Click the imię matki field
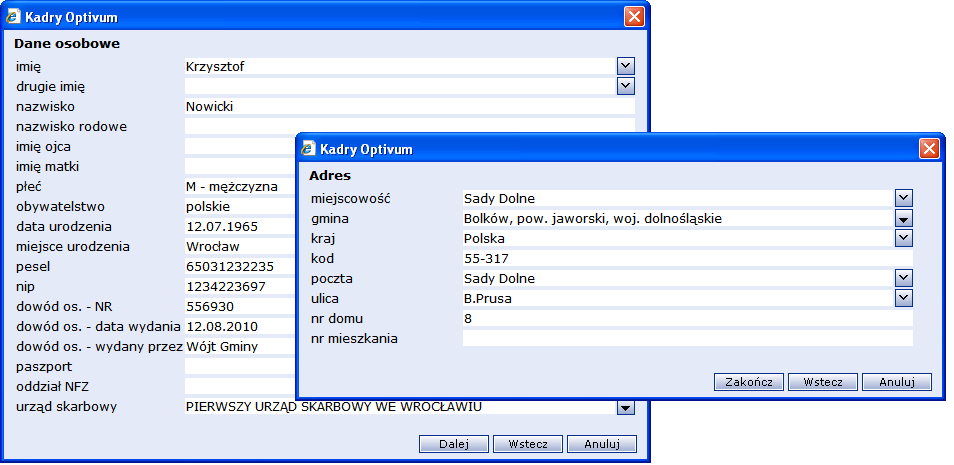 pyautogui.click(x=240, y=166)
